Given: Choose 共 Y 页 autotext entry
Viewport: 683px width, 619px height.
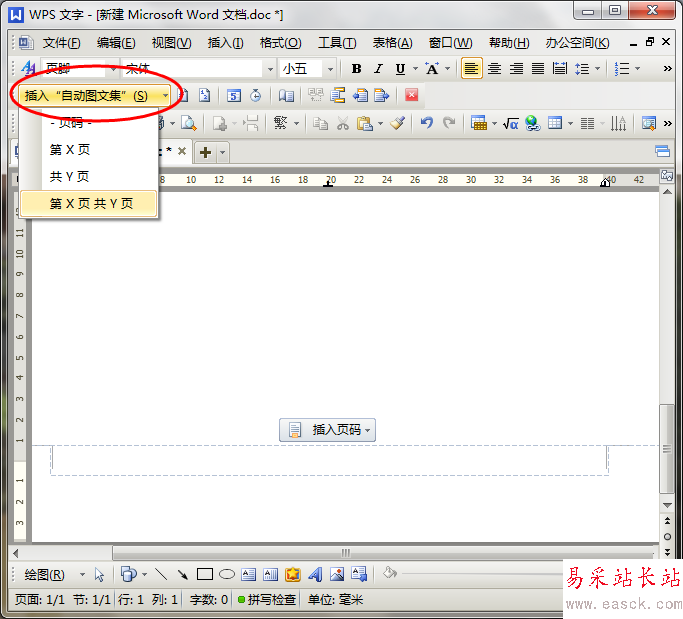Looking at the screenshot, I should tap(88, 176).
